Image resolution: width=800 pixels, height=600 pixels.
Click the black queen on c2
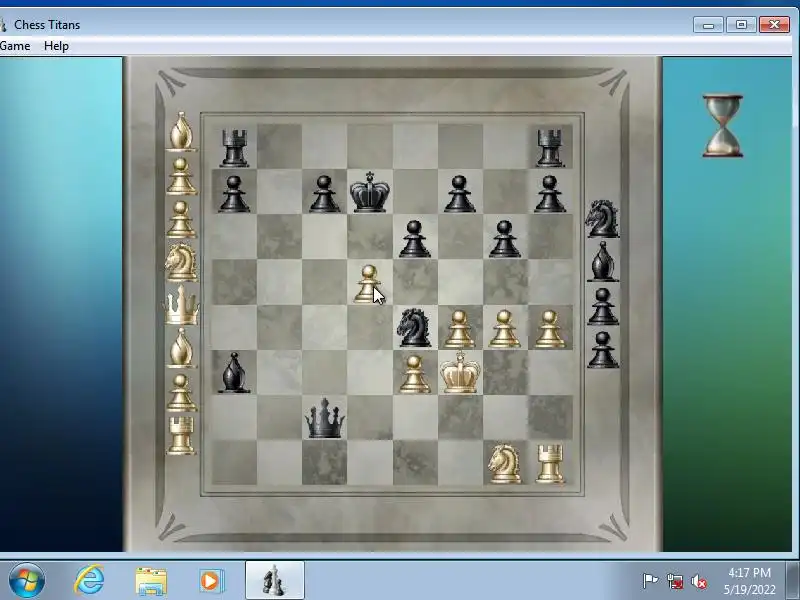click(x=324, y=418)
